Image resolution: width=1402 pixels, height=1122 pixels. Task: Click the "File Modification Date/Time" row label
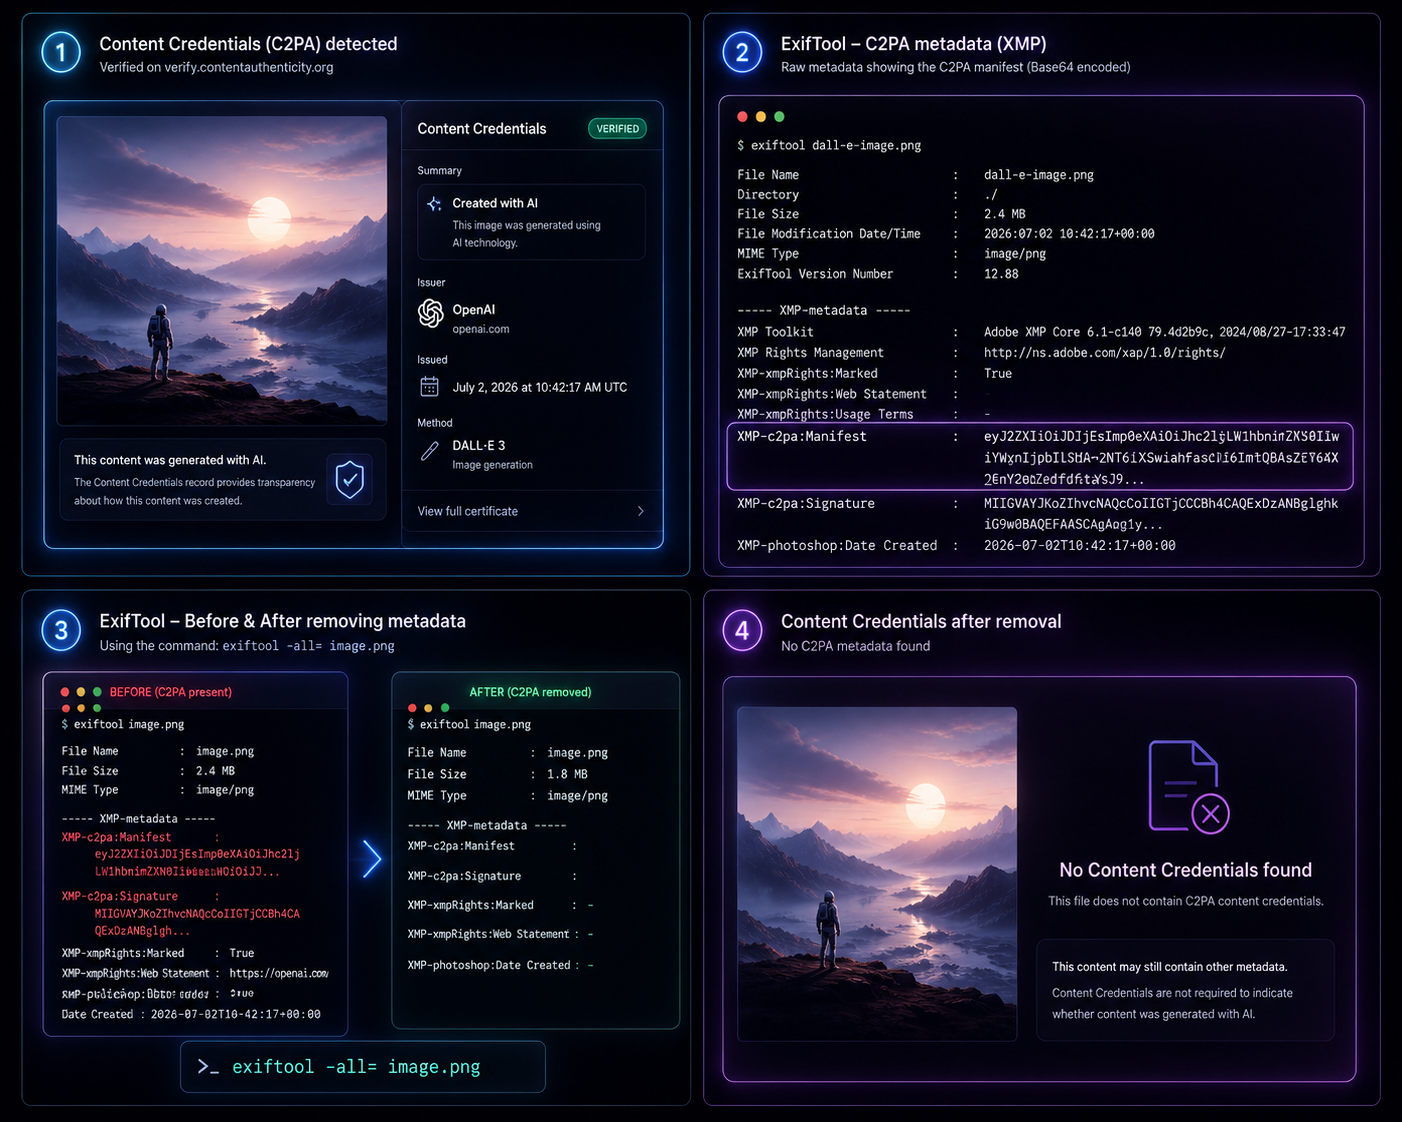click(829, 234)
